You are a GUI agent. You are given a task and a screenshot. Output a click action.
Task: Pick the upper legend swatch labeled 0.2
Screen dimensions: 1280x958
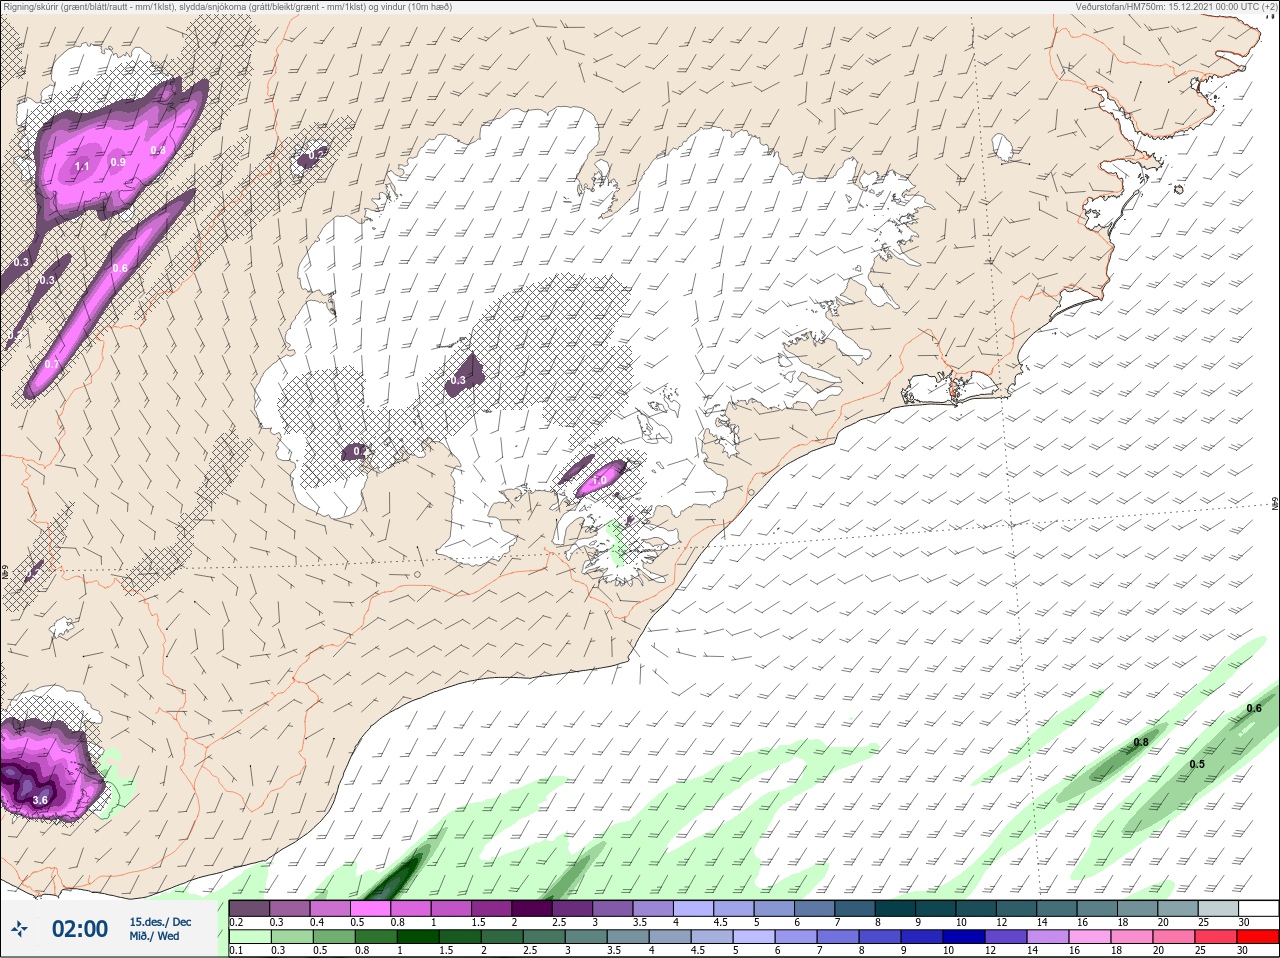click(249, 908)
